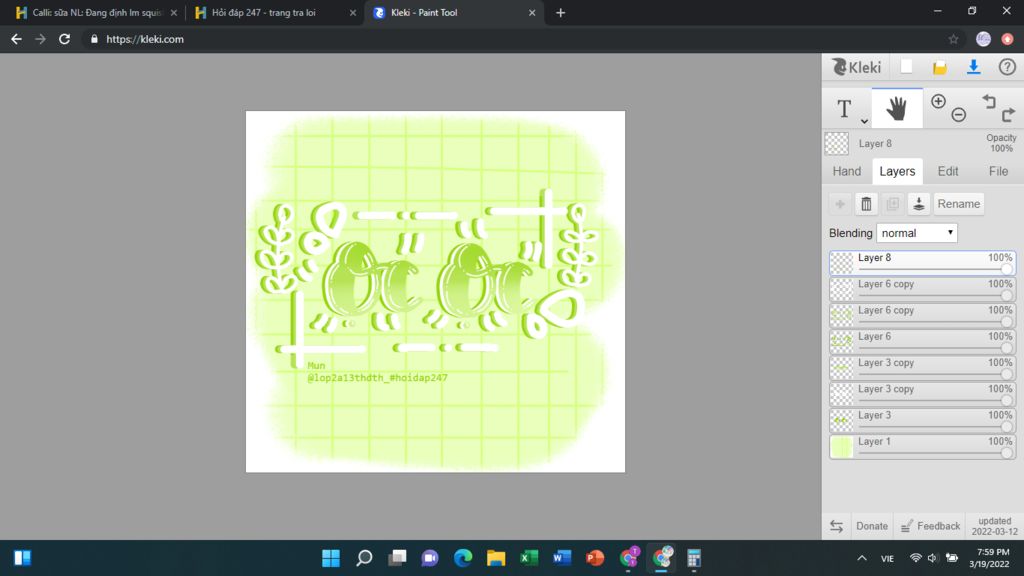Select the upper Layer 6 copy
Image resolution: width=1024 pixels, height=576 pixels.
(x=922, y=289)
